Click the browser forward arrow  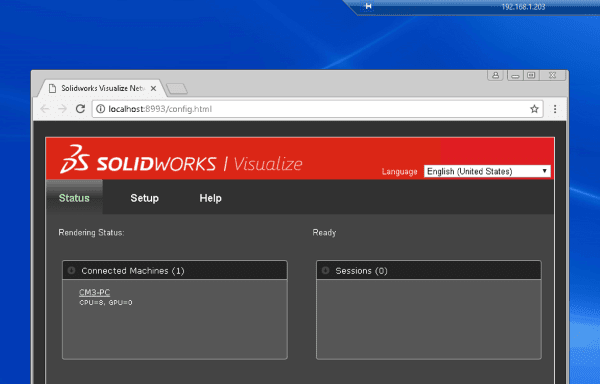tap(62, 109)
